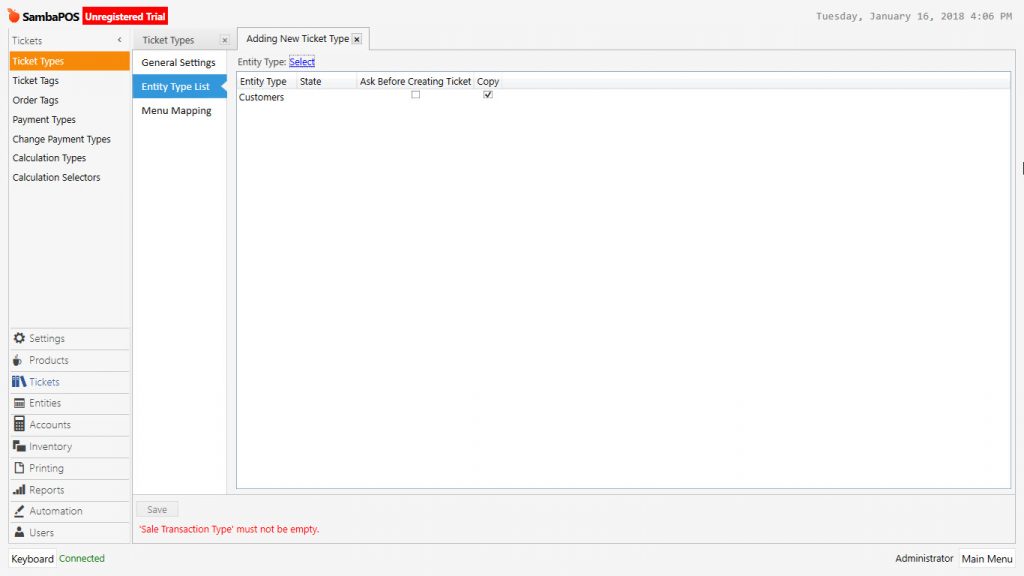This screenshot has height=576, width=1024.
Task: Click the Tickets books icon
Action: pyautogui.click(x=19, y=381)
